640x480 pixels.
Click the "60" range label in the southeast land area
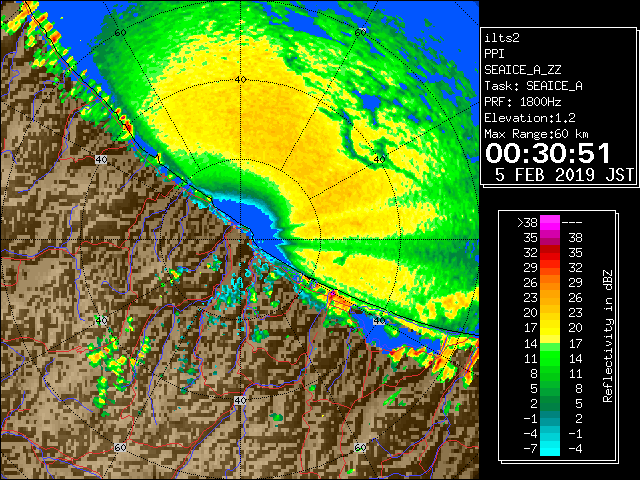[x=360, y=447]
